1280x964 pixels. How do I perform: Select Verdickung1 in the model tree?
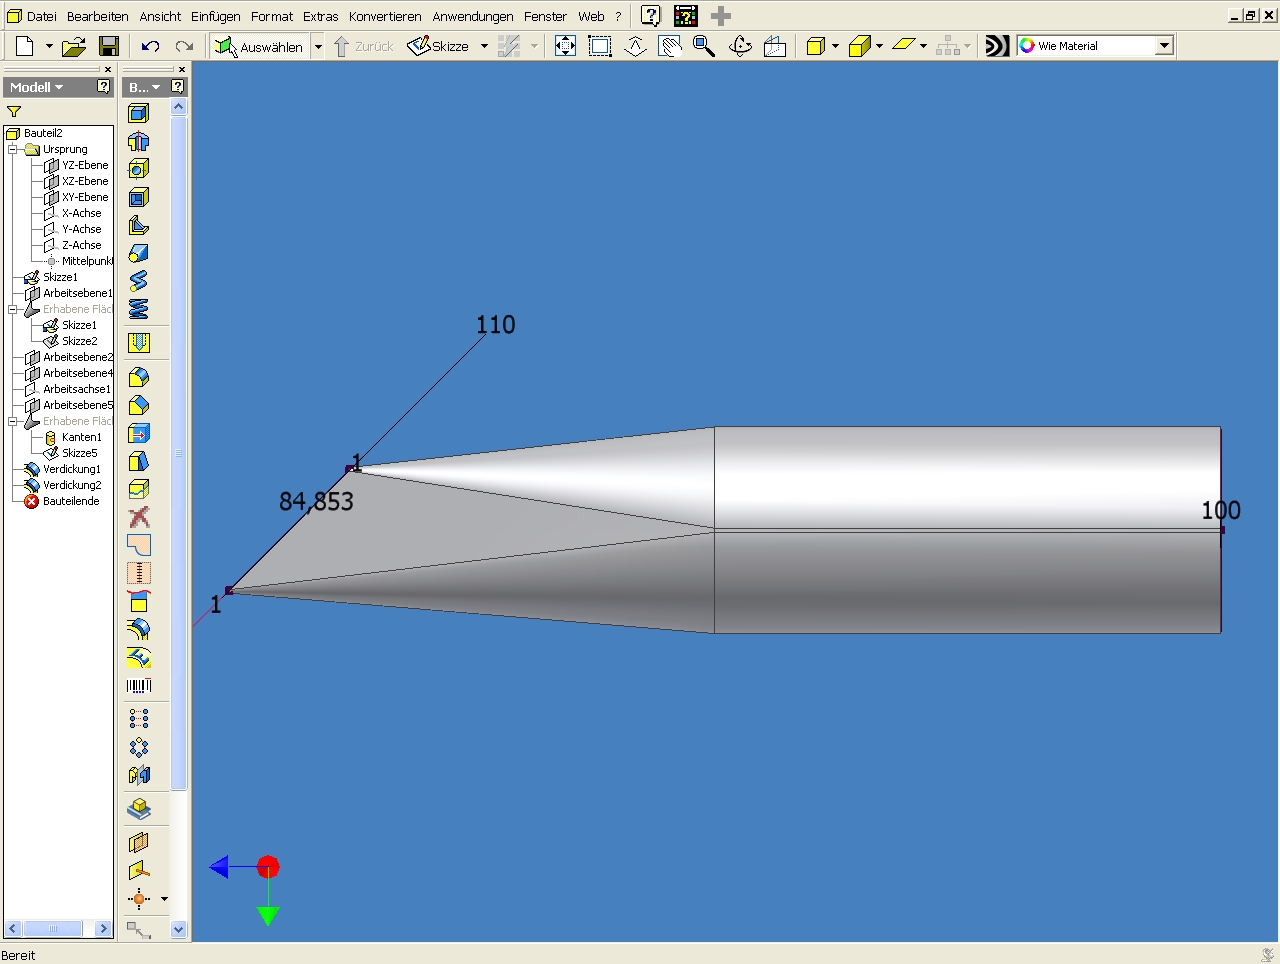[71, 469]
